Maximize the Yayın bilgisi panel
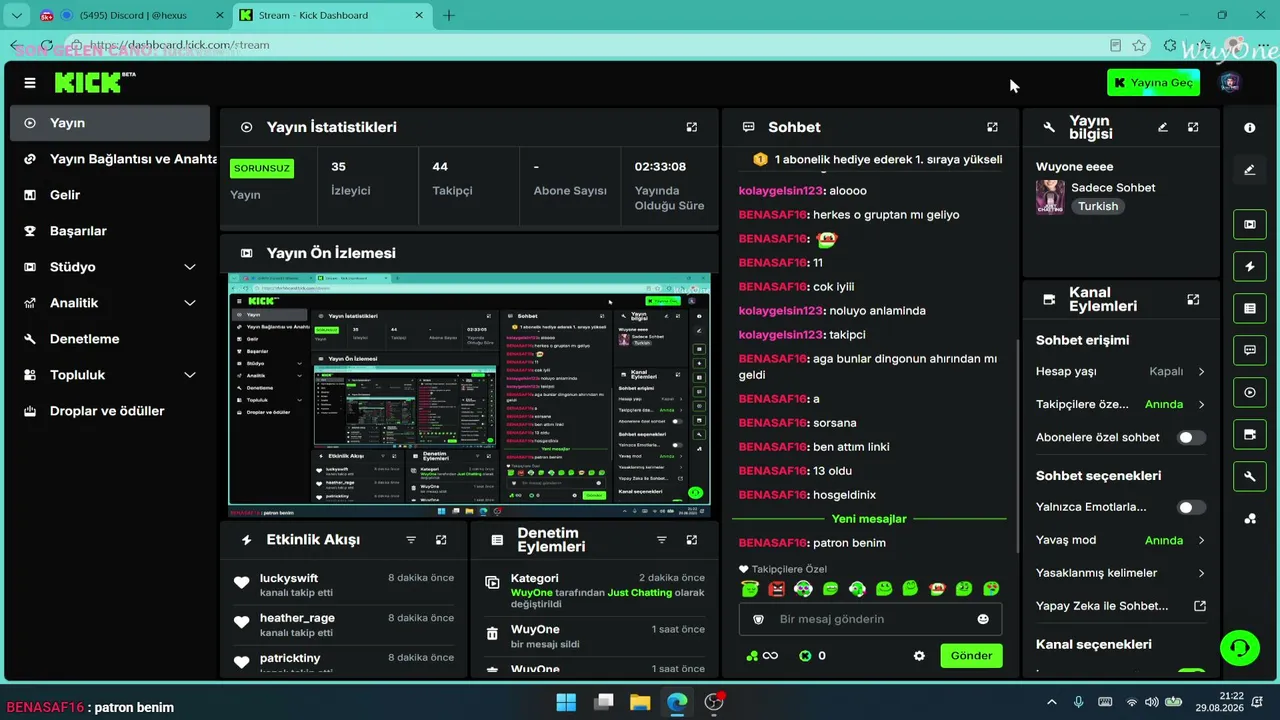This screenshot has height=720, width=1280. (x=1193, y=127)
